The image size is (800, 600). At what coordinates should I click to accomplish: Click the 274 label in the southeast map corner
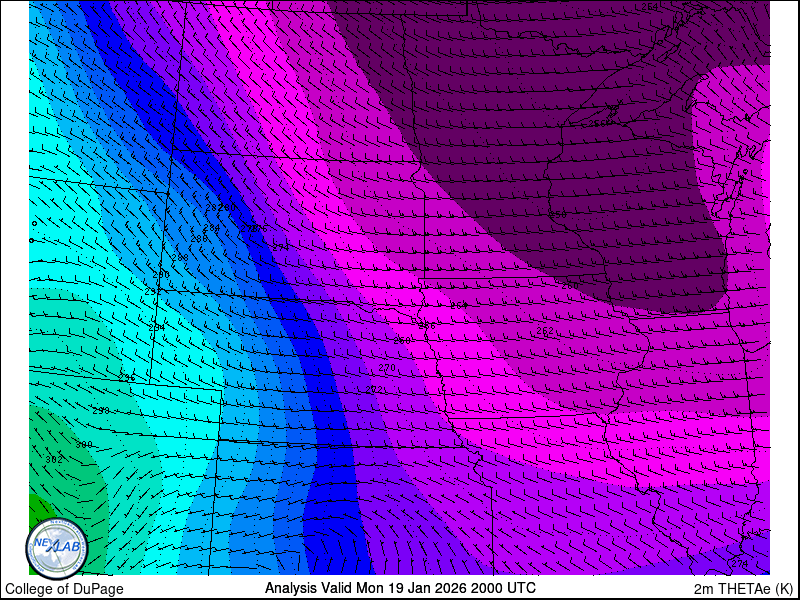pyautogui.click(x=739, y=563)
